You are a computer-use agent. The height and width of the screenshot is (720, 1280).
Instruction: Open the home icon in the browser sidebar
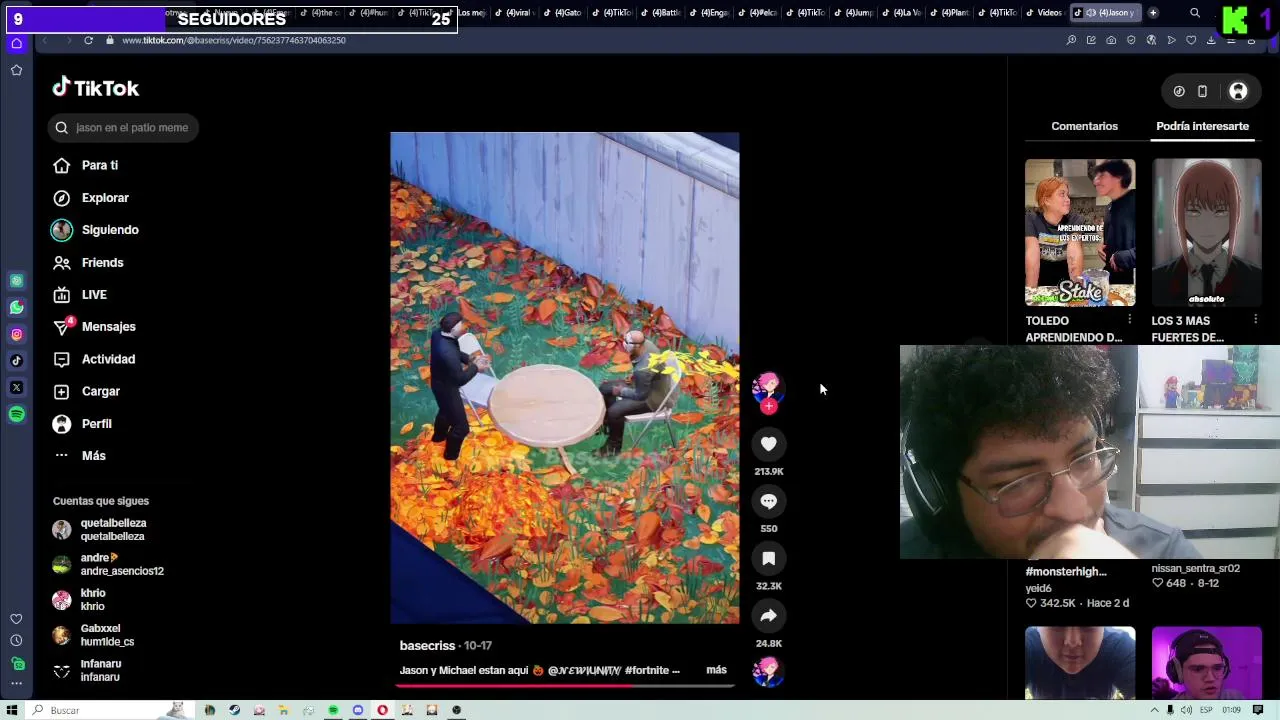(16, 43)
